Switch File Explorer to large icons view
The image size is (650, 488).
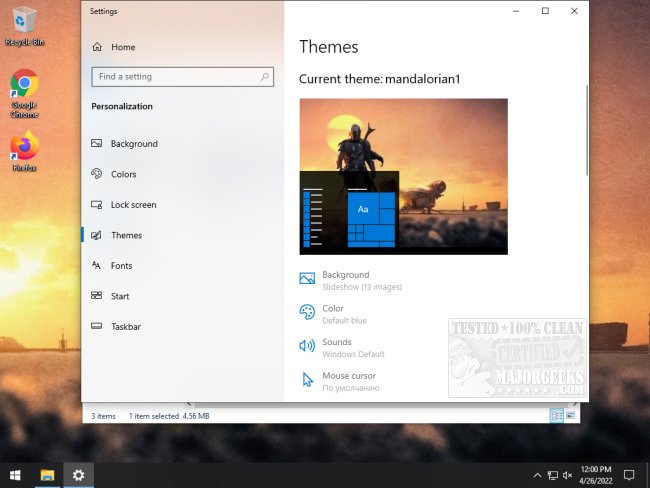[x=571, y=415]
